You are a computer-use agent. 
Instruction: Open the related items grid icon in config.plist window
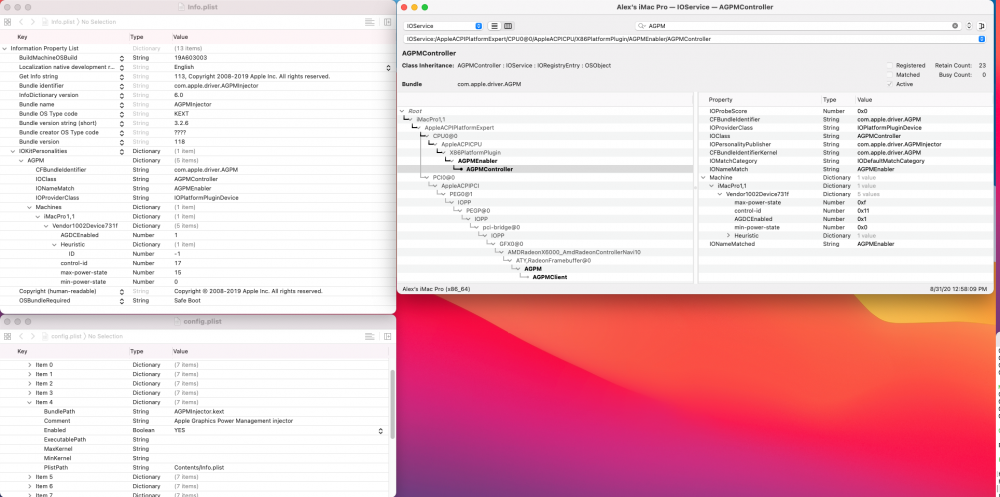click(8, 336)
